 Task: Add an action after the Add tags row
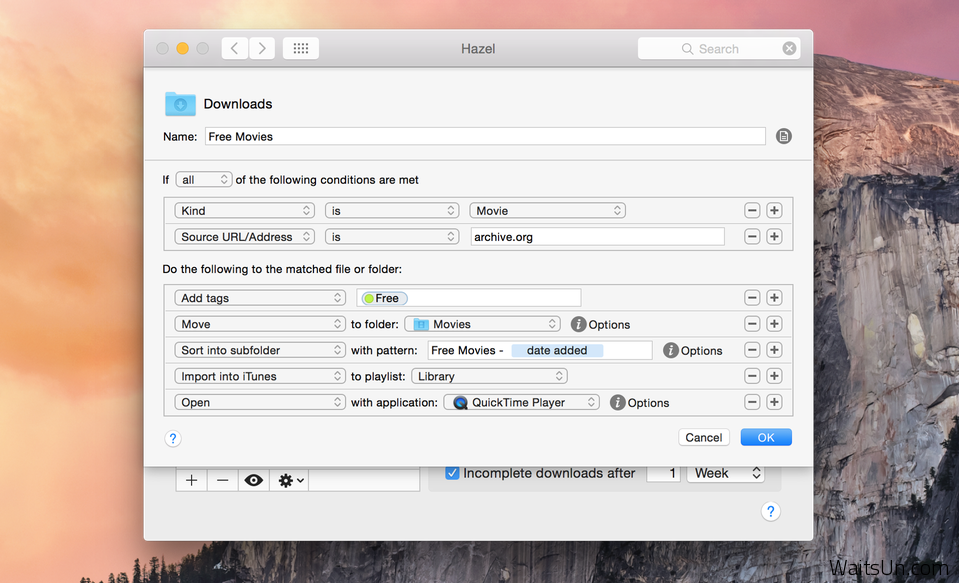[774, 298]
